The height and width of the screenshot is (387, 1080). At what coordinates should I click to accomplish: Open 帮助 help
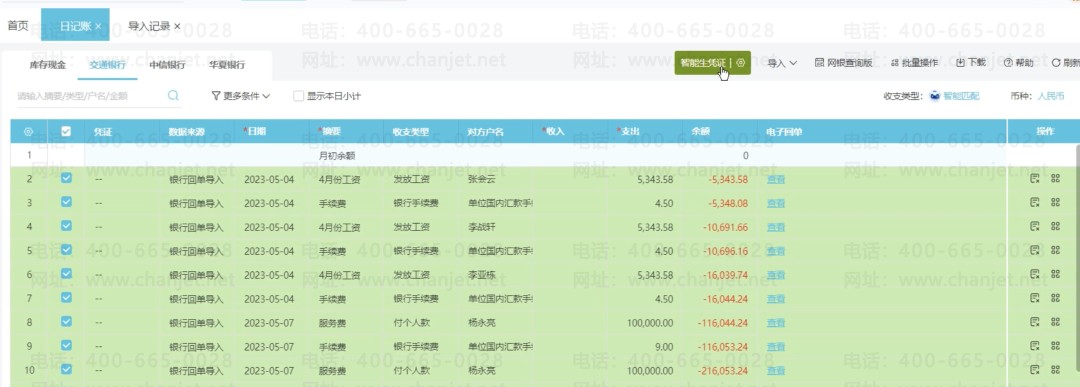pyautogui.click(x=1018, y=63)
